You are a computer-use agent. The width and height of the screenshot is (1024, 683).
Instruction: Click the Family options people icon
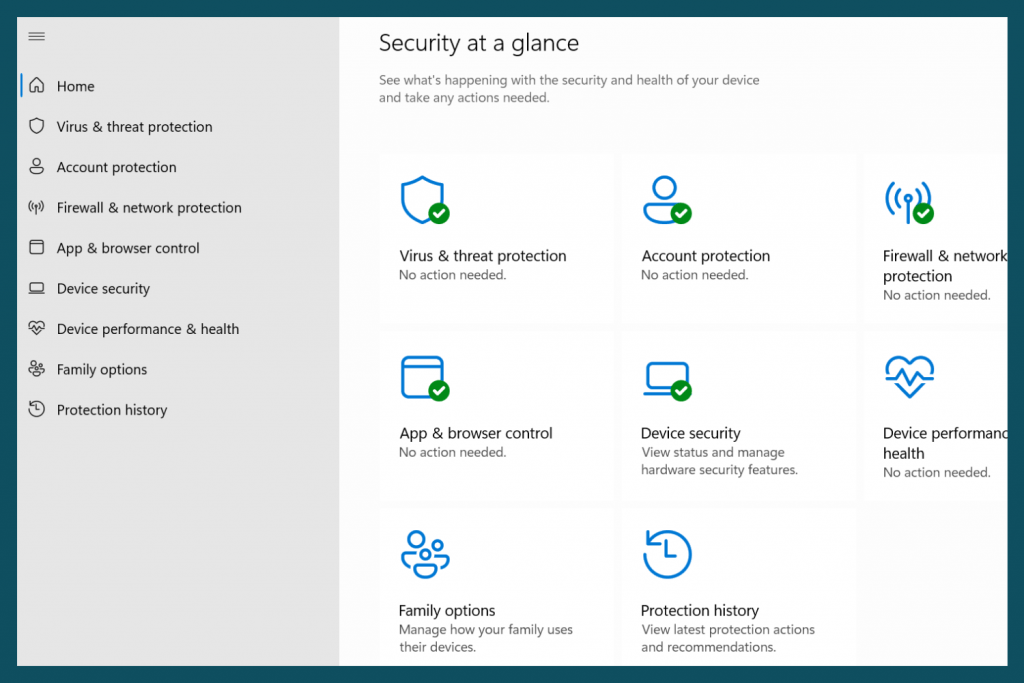(x=424, y=554)
